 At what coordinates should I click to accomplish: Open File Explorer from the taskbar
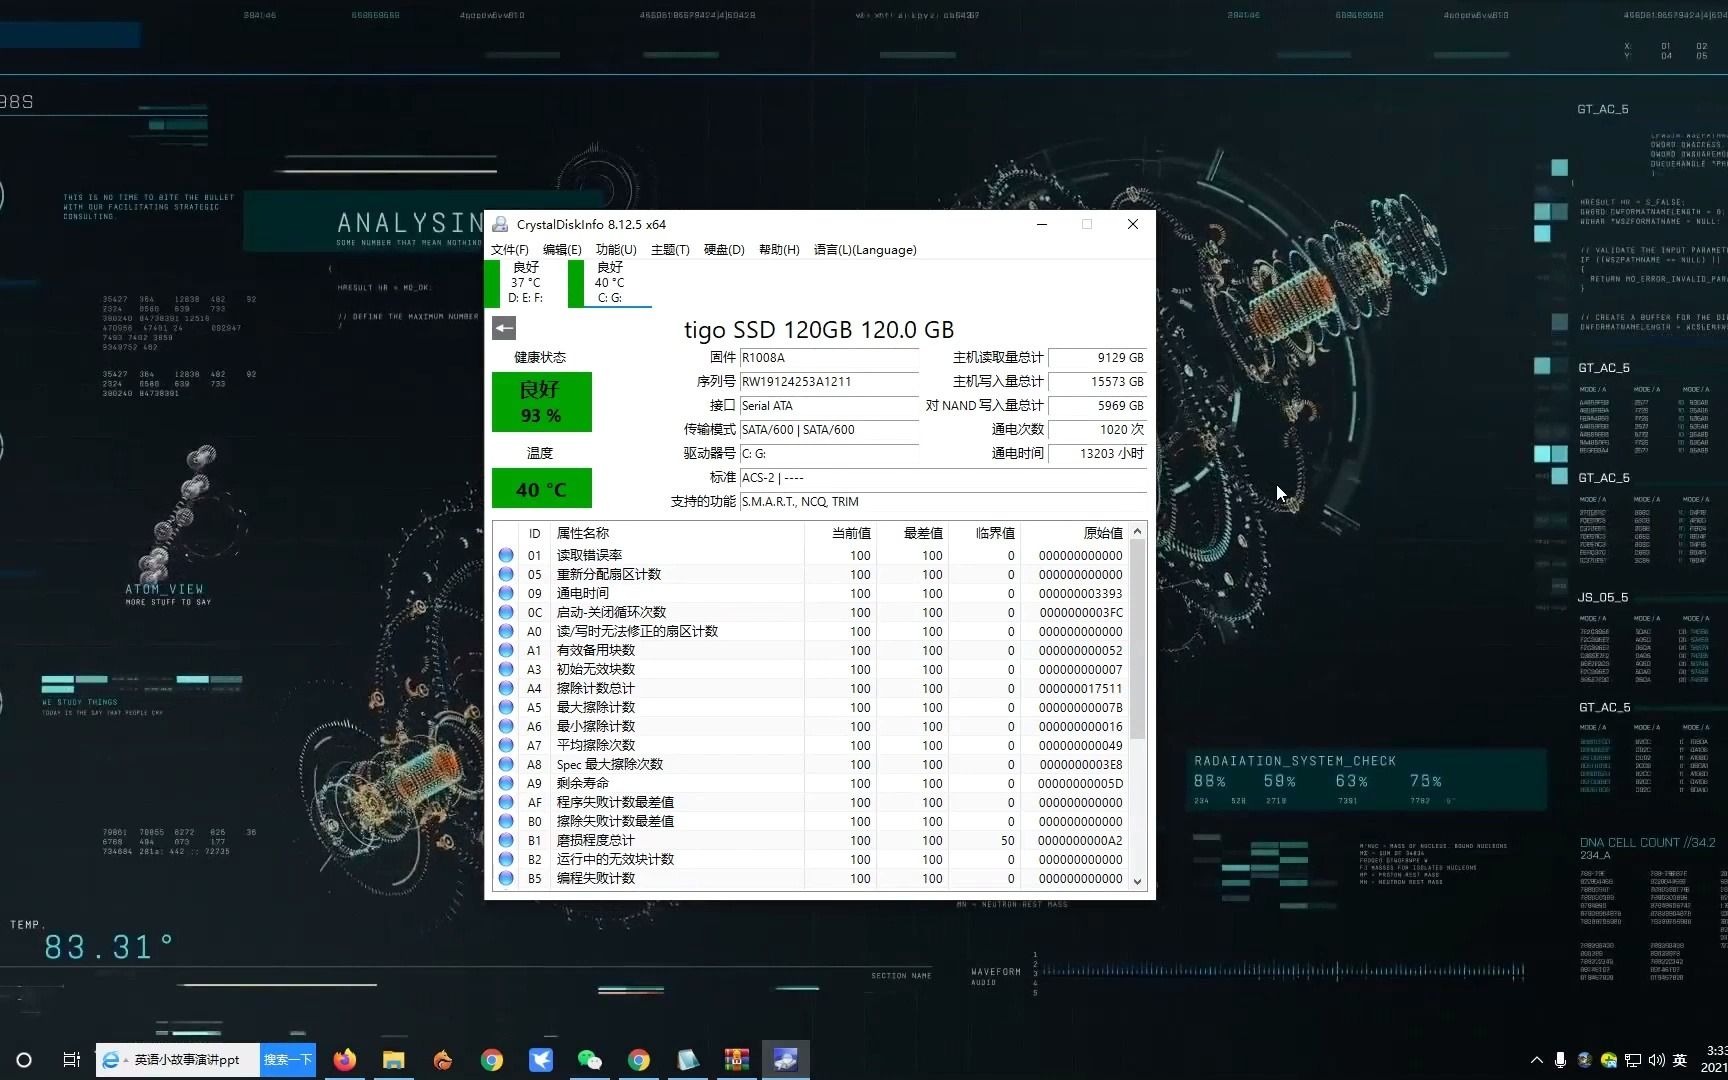(394, 1060)
